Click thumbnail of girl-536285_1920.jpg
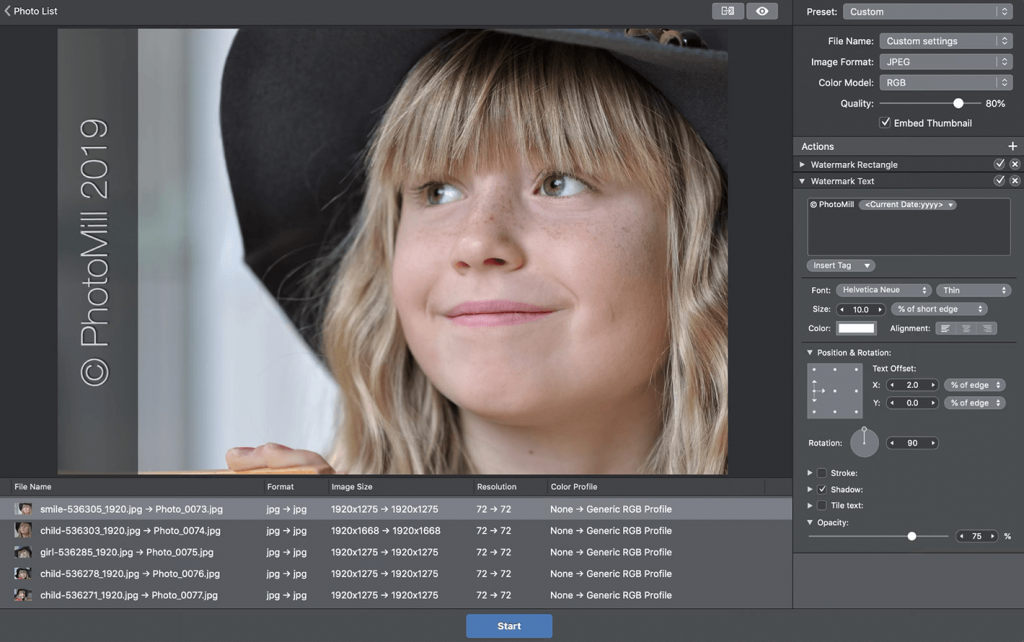This screenshot has height=642, width=1024. [x=24, y=552]
